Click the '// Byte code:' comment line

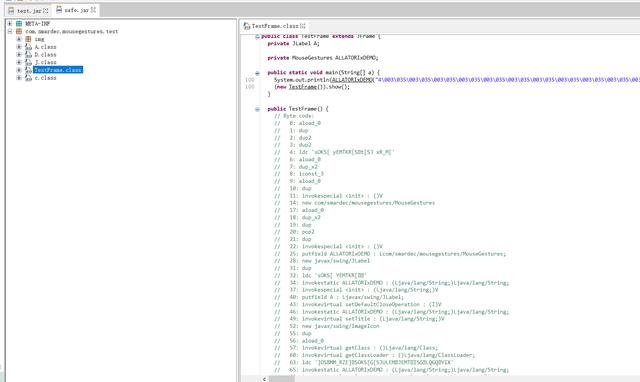294,116
